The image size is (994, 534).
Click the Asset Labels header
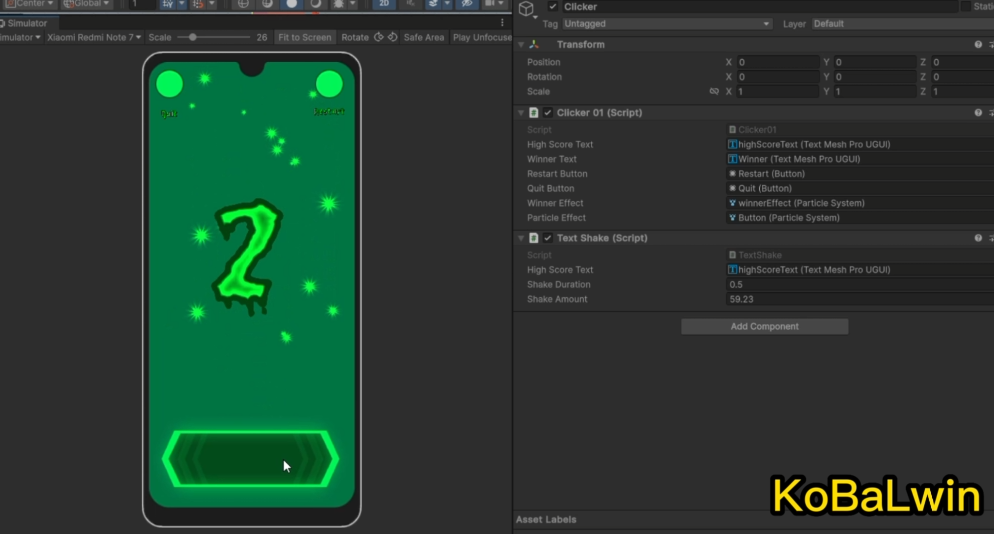click(546, 519)
